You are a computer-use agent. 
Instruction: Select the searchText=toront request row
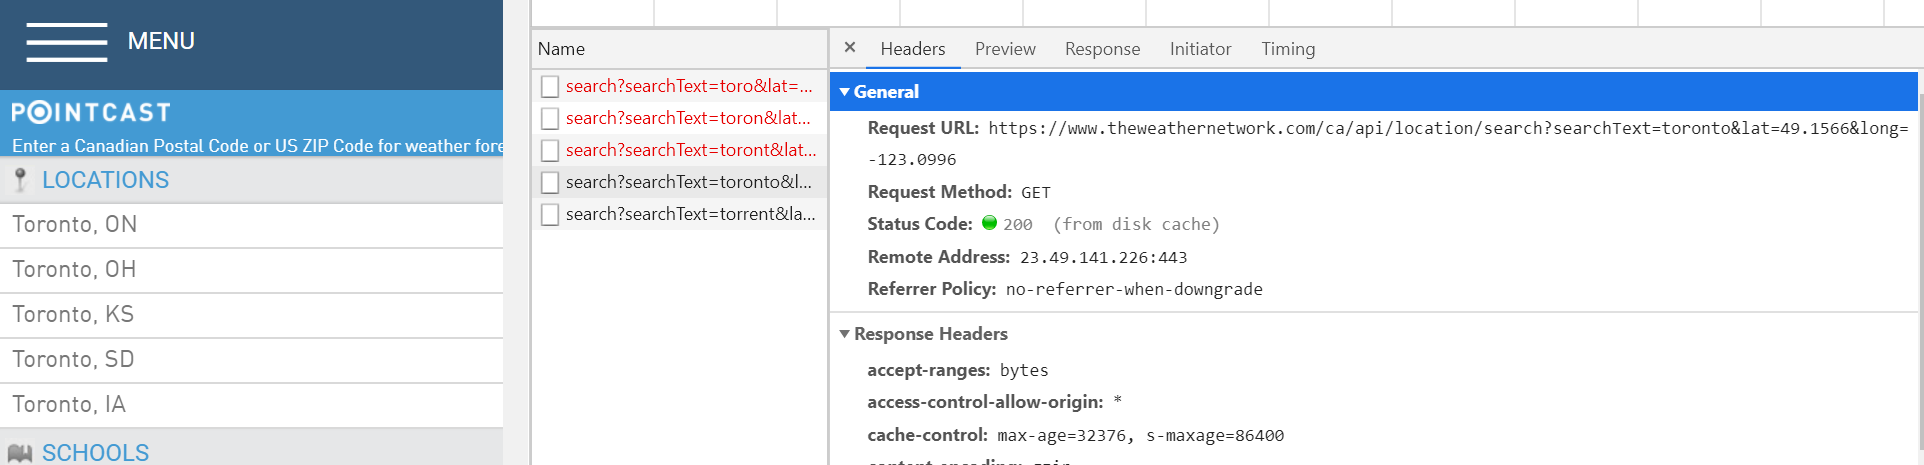point(679,150)
